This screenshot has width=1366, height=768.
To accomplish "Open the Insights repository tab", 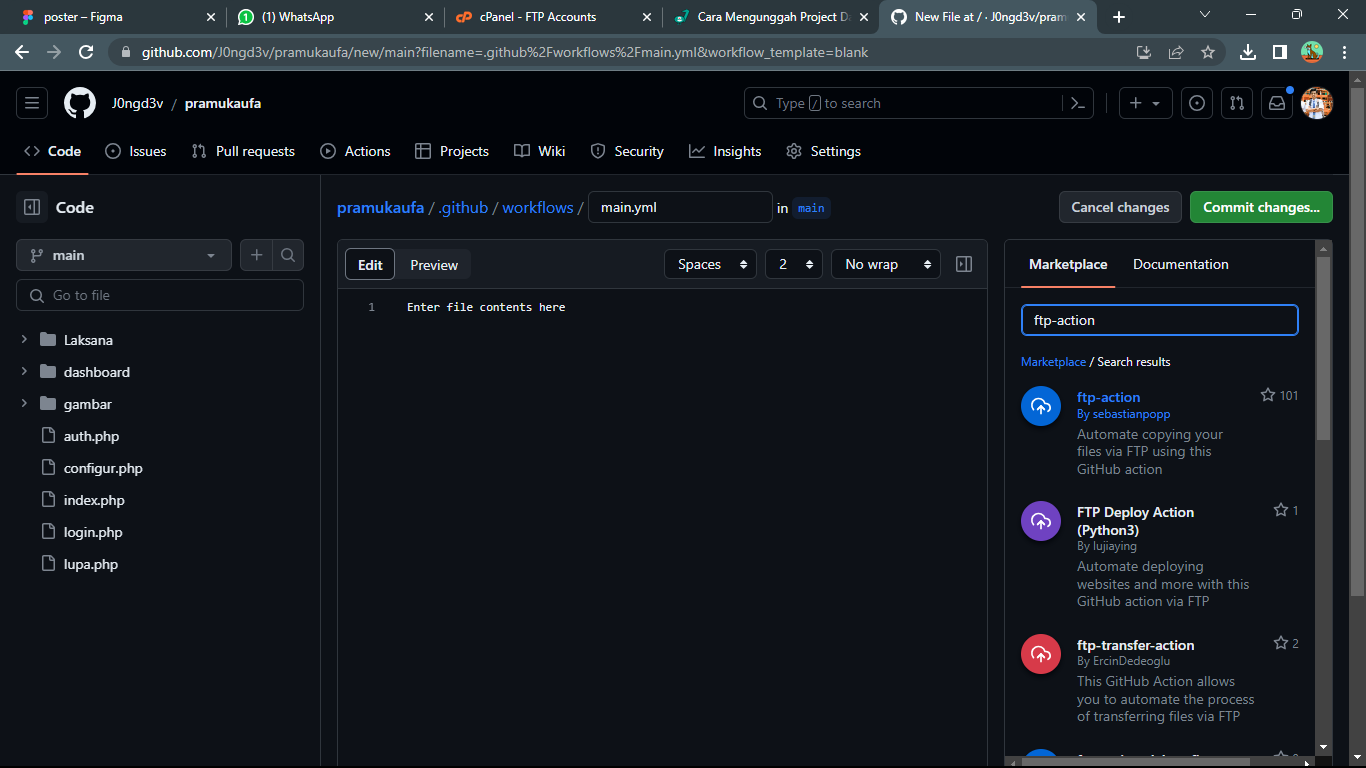I will (x=725, y=151).
